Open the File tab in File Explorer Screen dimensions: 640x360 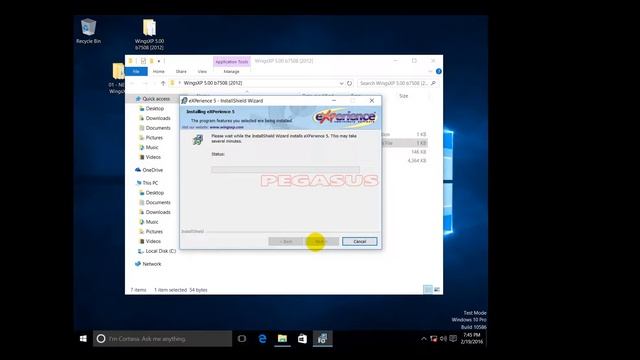(136, 71)
